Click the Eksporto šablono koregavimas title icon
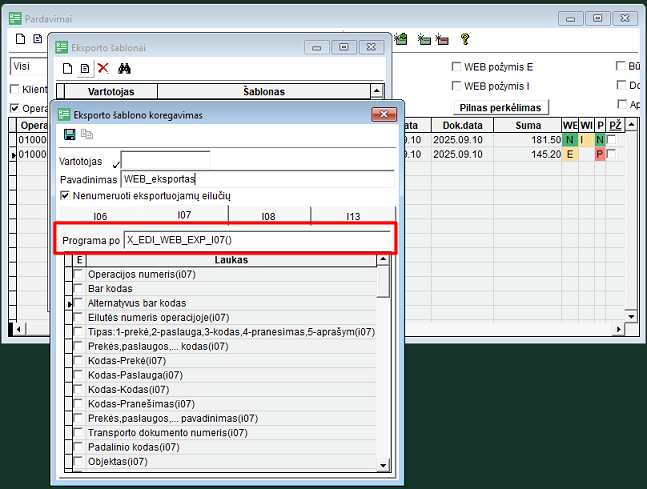The height and width of the screenshot is (489, 647). pyautogui.click(x=64, y=115)
